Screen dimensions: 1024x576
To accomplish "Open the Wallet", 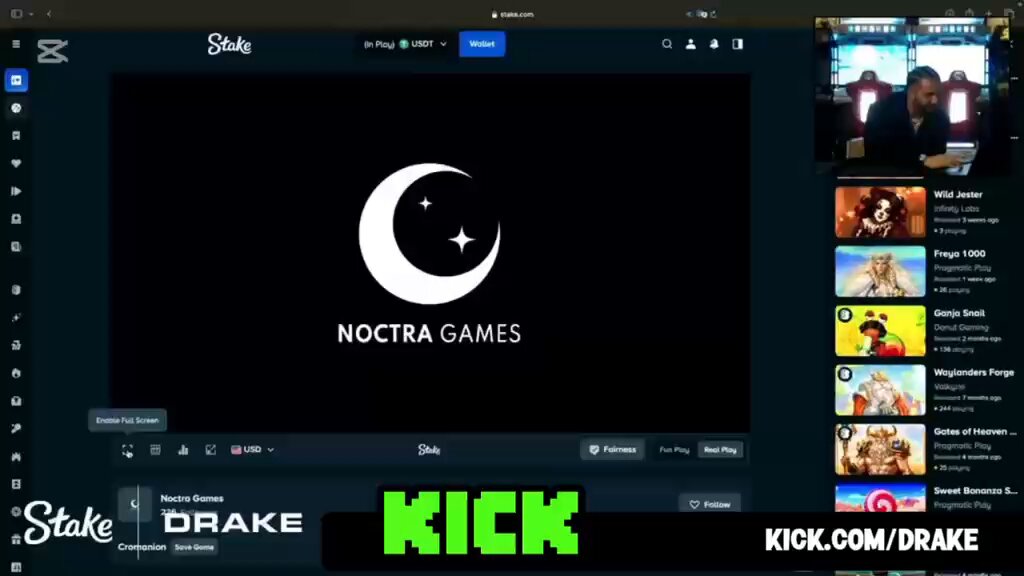I will pyautogui.click(x=482, y=44).
